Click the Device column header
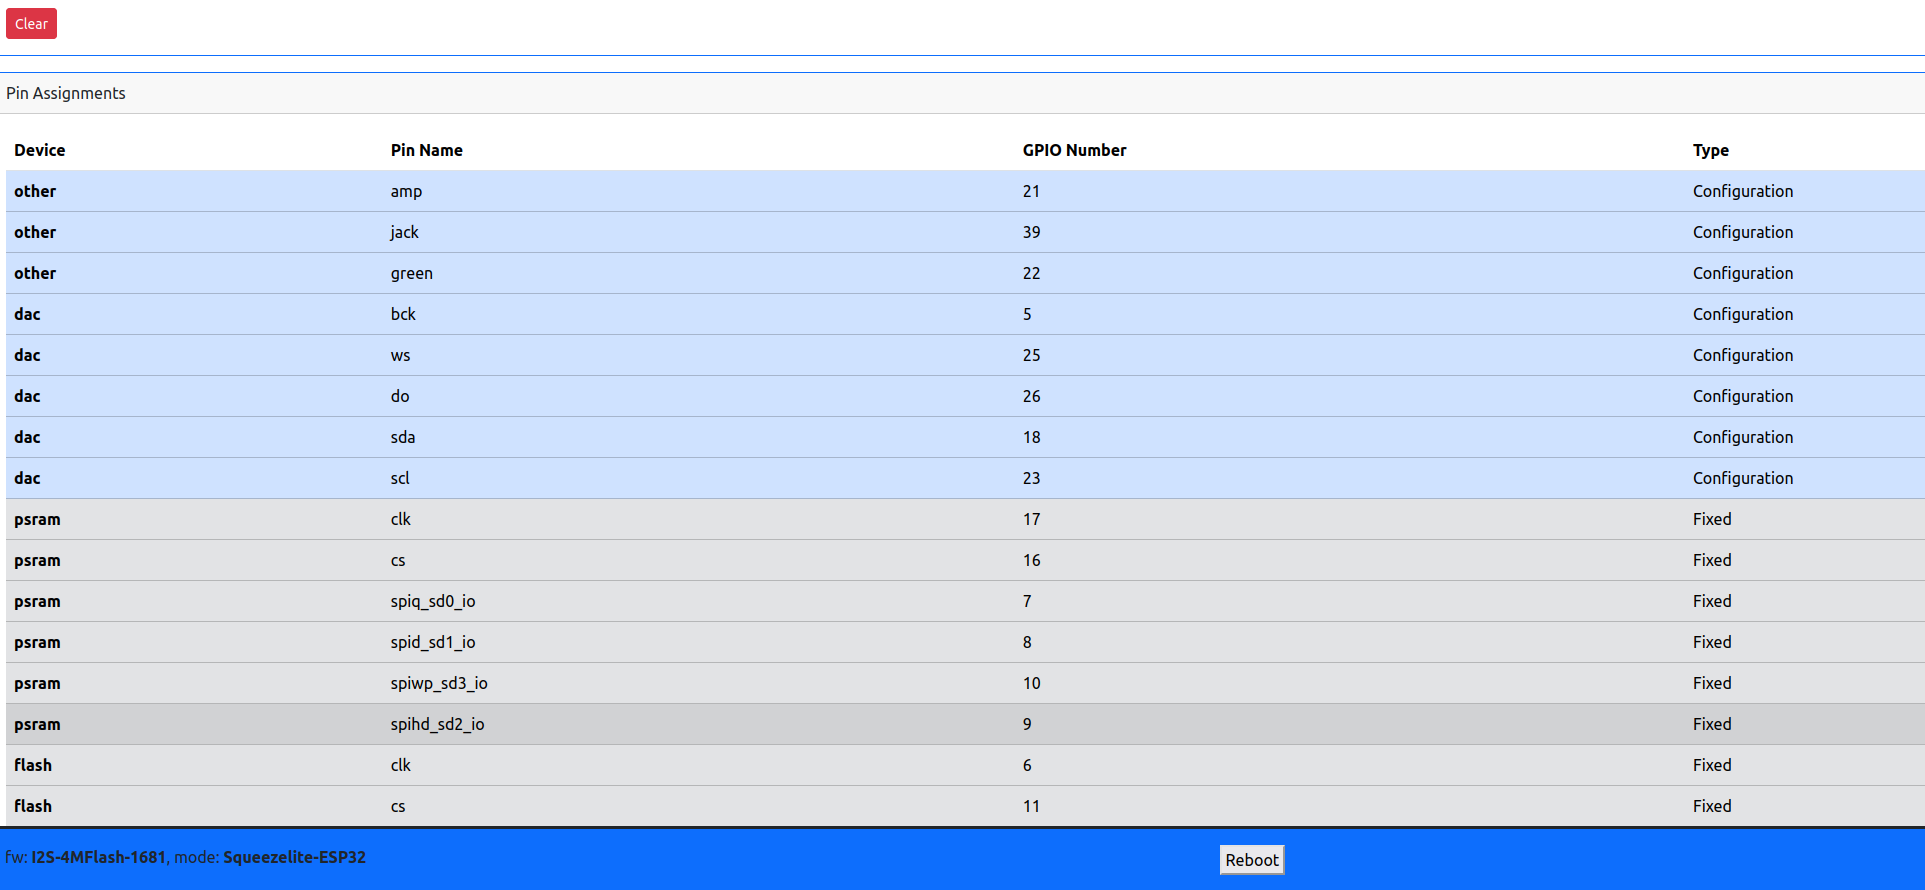1925x890 pixels. [x=40, y=150]
